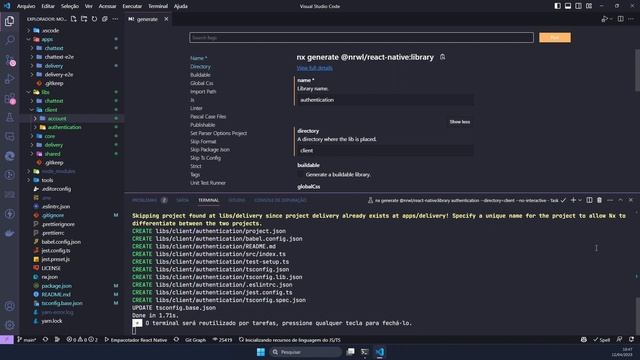Add a new terminal with plus icon

tap(573, 200)
